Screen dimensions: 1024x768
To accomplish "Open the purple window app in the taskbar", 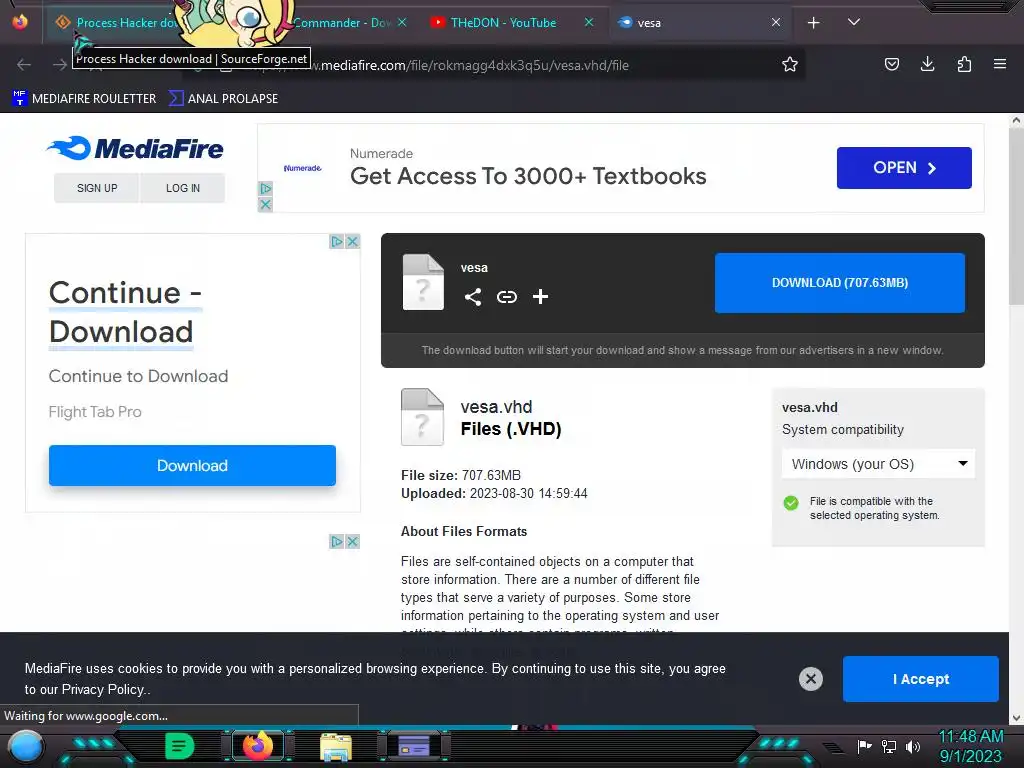I will tap(413, 746).
